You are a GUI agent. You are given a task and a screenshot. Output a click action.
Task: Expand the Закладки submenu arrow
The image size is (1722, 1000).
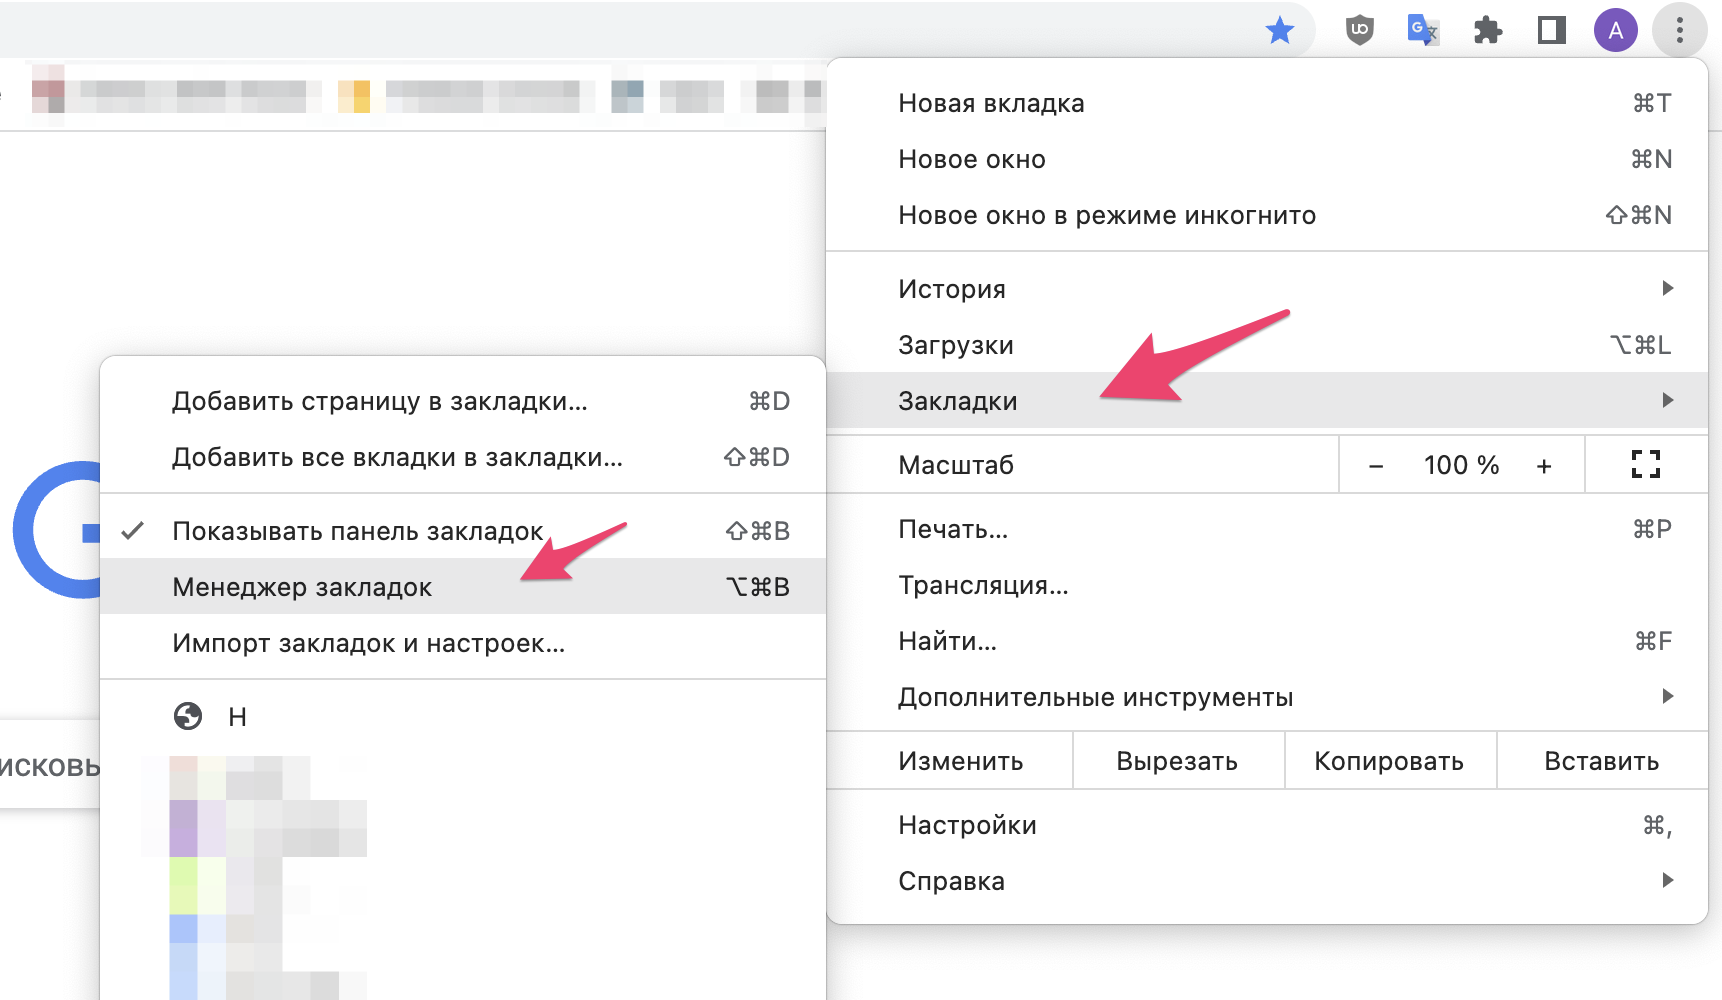coord(1667,401)
